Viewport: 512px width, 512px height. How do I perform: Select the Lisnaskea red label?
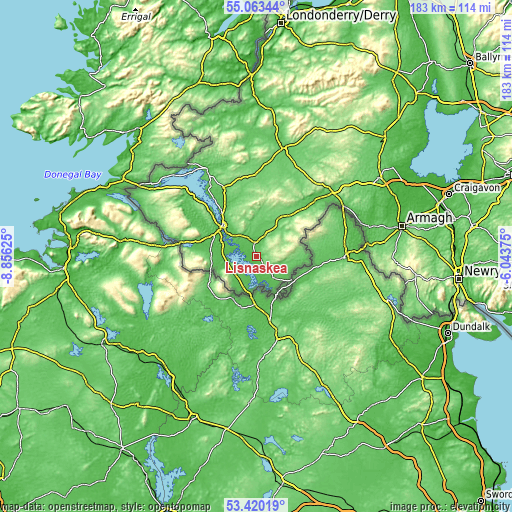tap(256, 268)
